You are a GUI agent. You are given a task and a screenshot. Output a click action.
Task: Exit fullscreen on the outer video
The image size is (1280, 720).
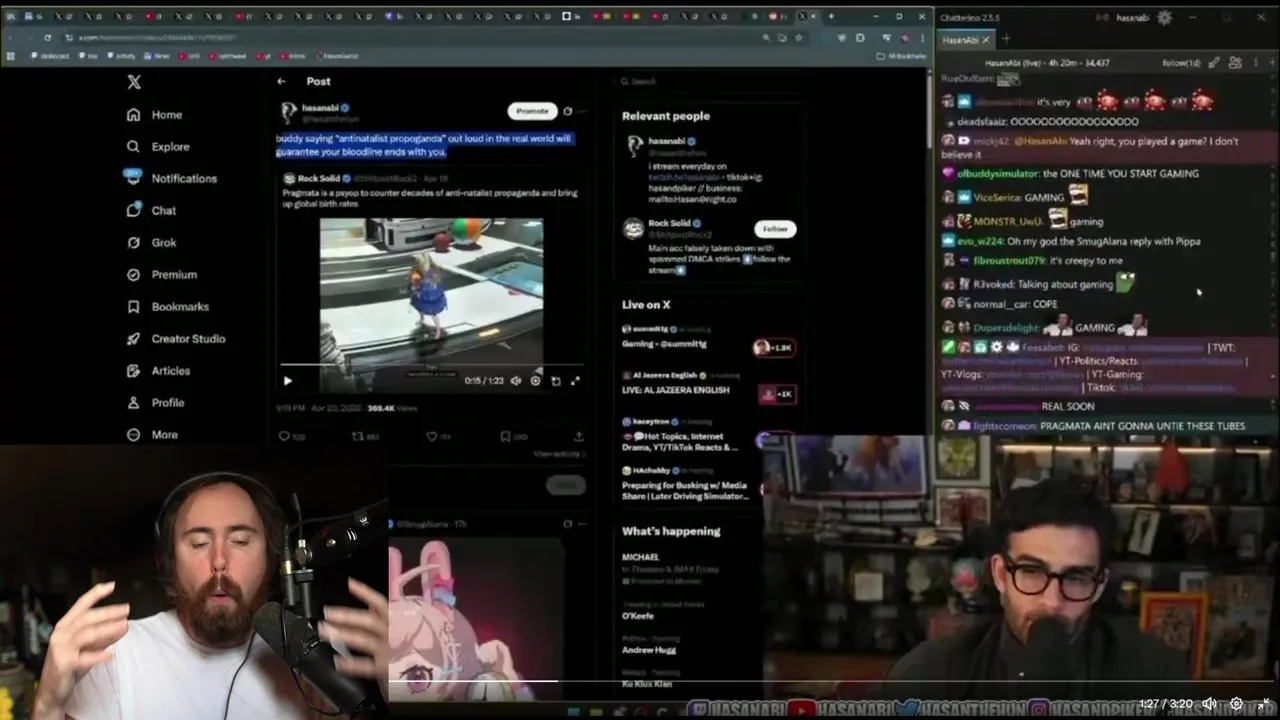[x=1262, y=704]
